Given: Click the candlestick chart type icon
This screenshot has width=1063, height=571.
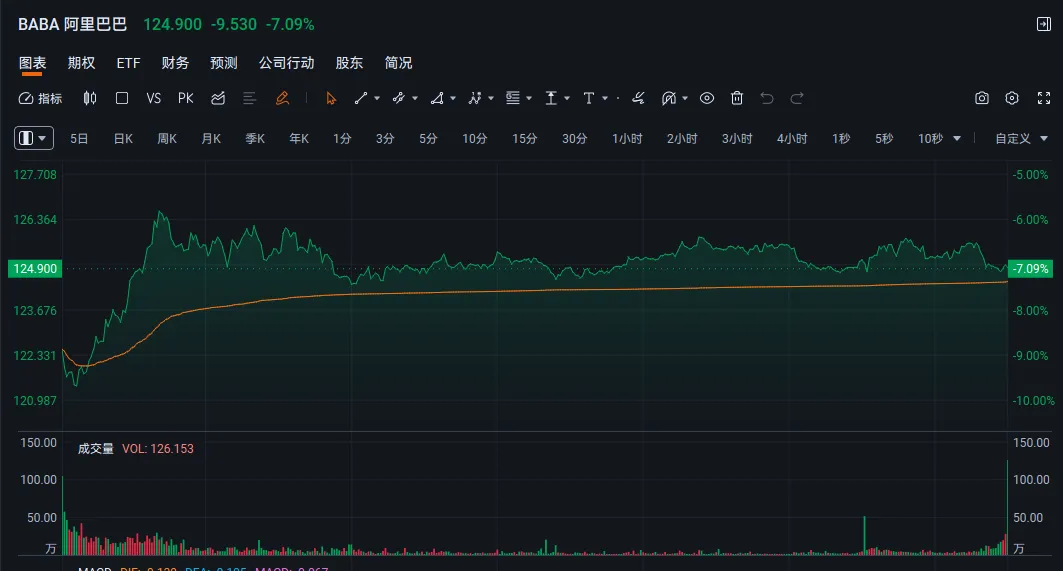Looking at the screenshot, I should (x=90, y=98).
